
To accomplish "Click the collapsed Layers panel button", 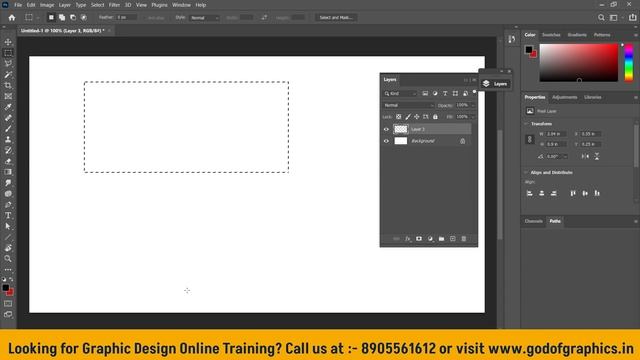I will pos(495,84).
